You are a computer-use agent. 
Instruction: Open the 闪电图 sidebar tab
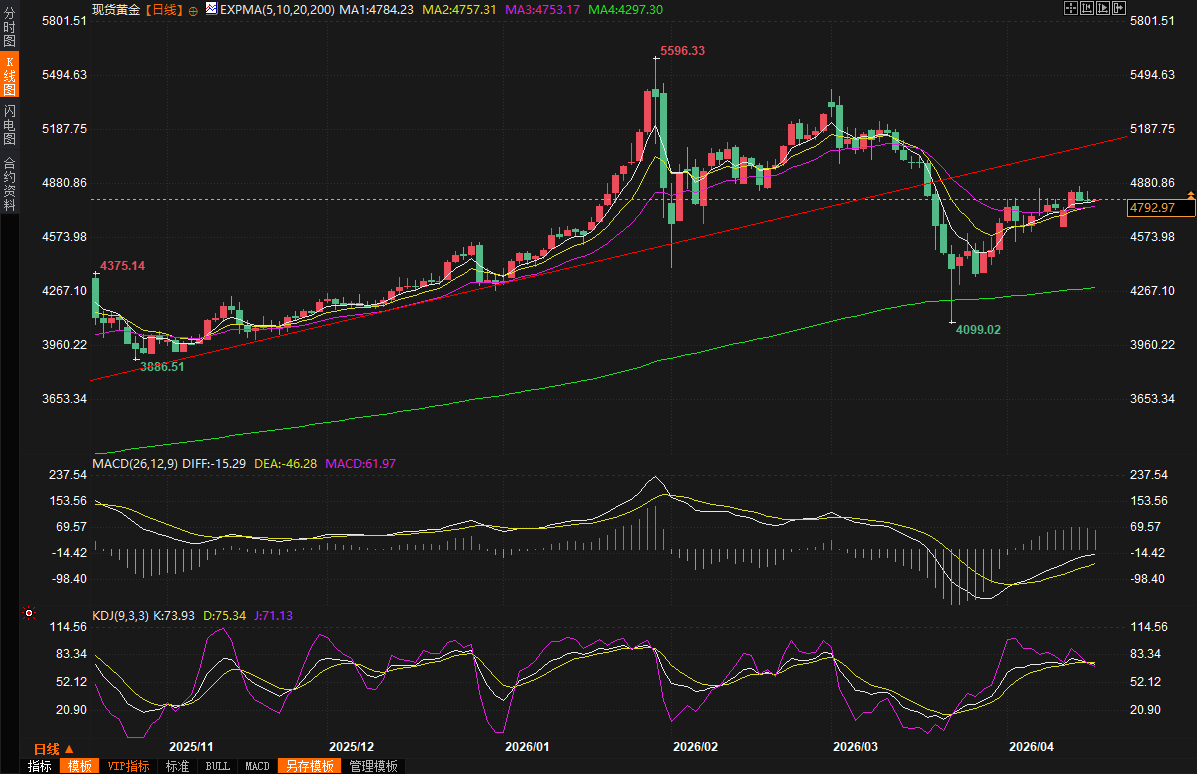point(9,125)
